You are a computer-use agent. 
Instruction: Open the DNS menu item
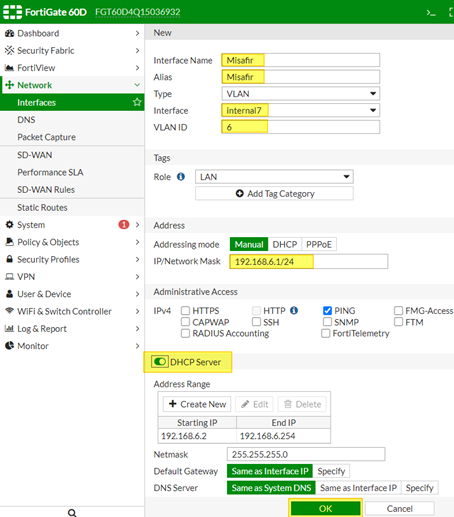pyautogui.click(x=72, y=120)
